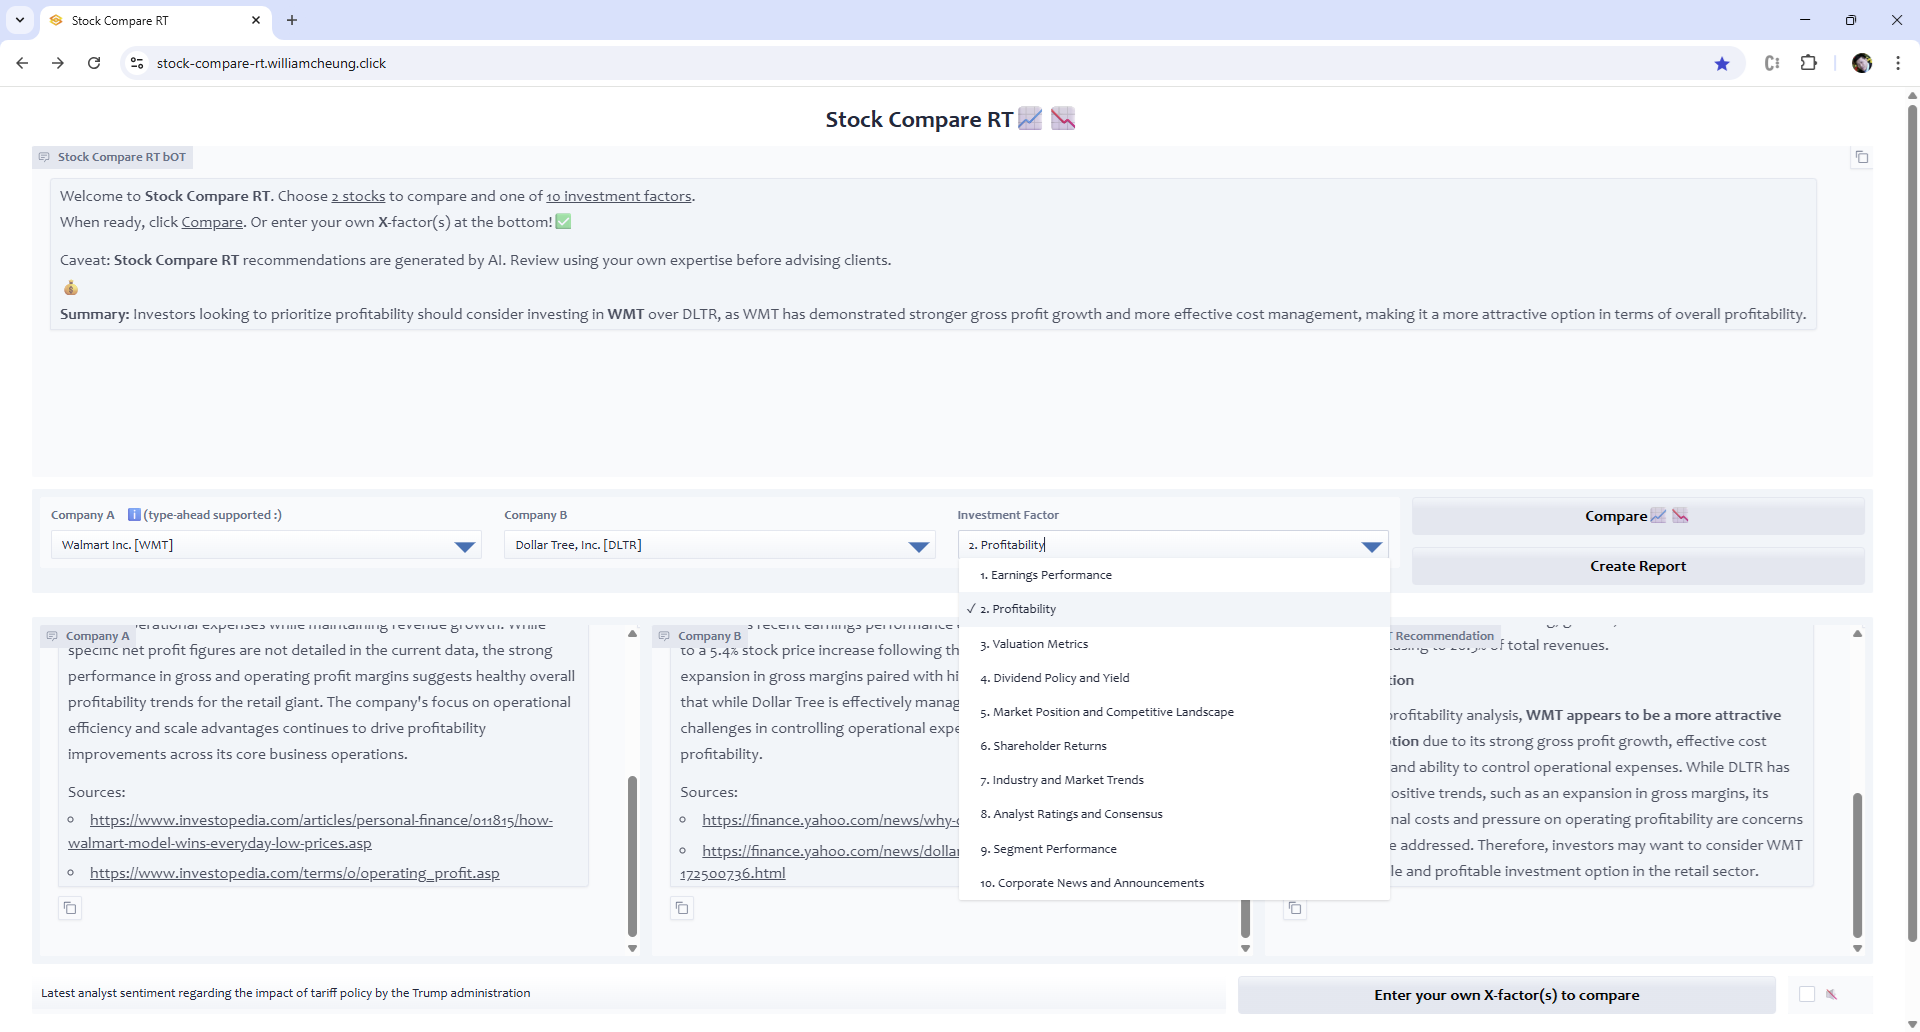Click the browser address bar URL
Screen dimensions: 1920x1032
271,63
